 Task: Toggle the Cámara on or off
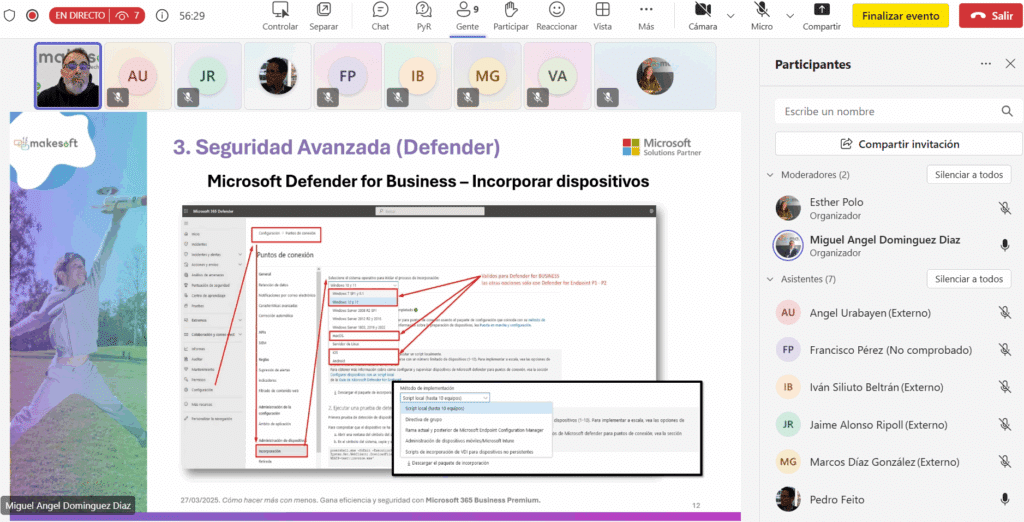pyautogui.click(x=702, y=11)
